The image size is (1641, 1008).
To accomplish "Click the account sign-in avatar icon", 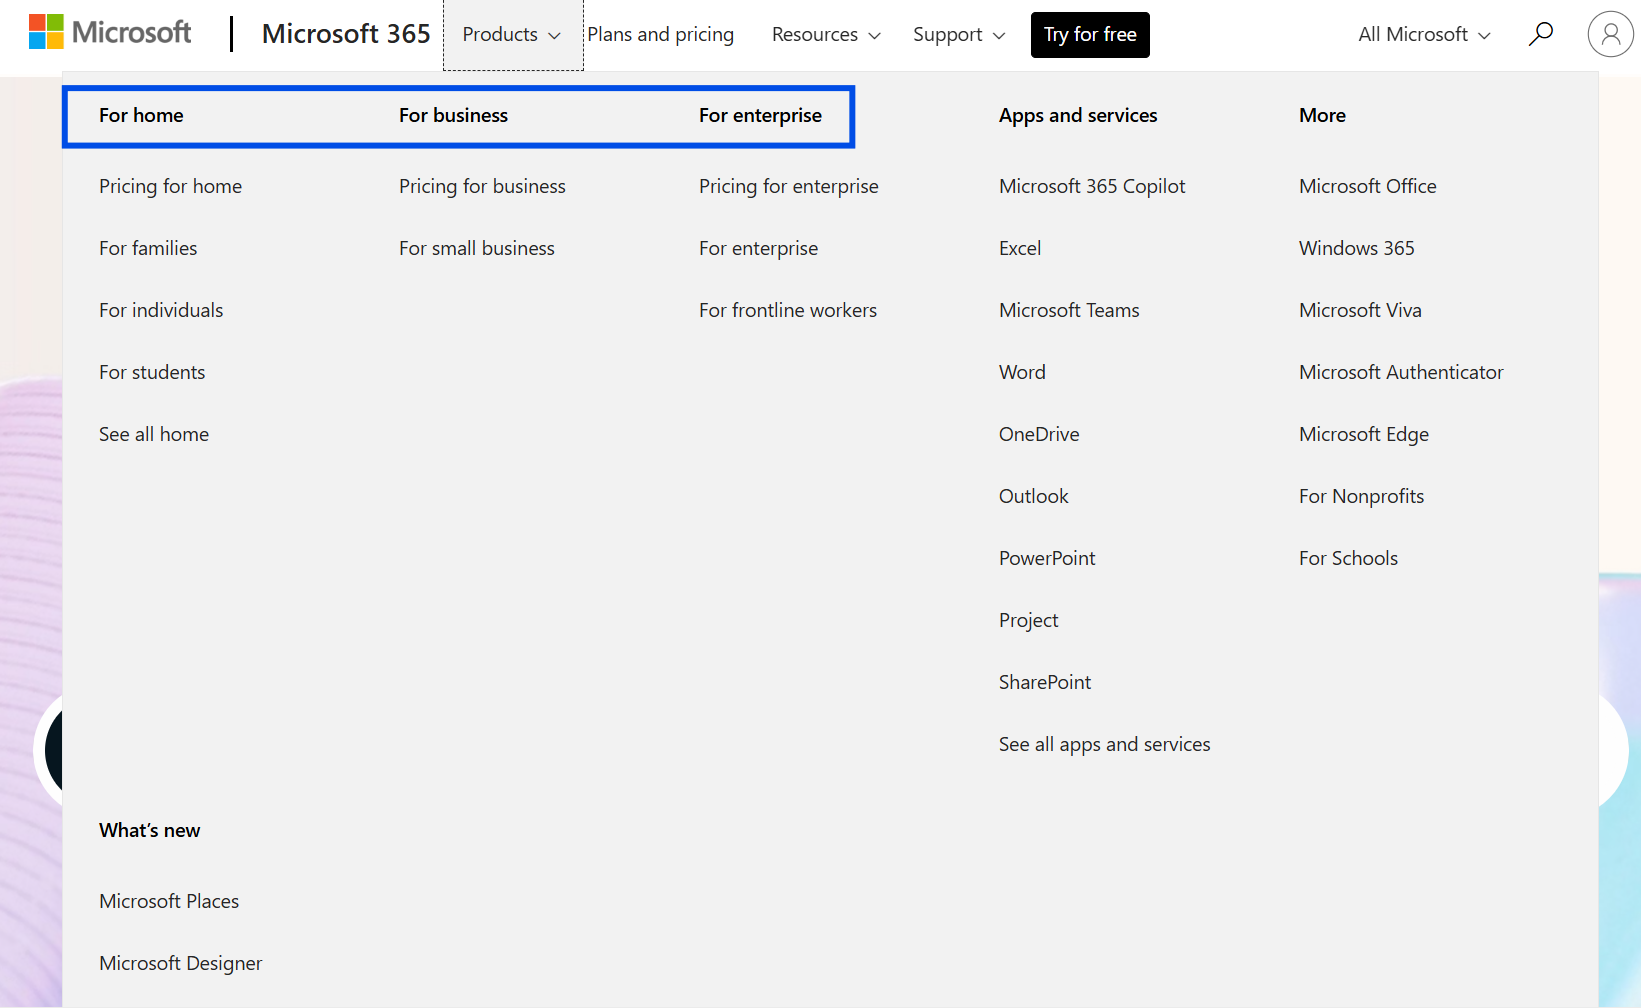I will pyautogui.click(x=1610, y=35).
